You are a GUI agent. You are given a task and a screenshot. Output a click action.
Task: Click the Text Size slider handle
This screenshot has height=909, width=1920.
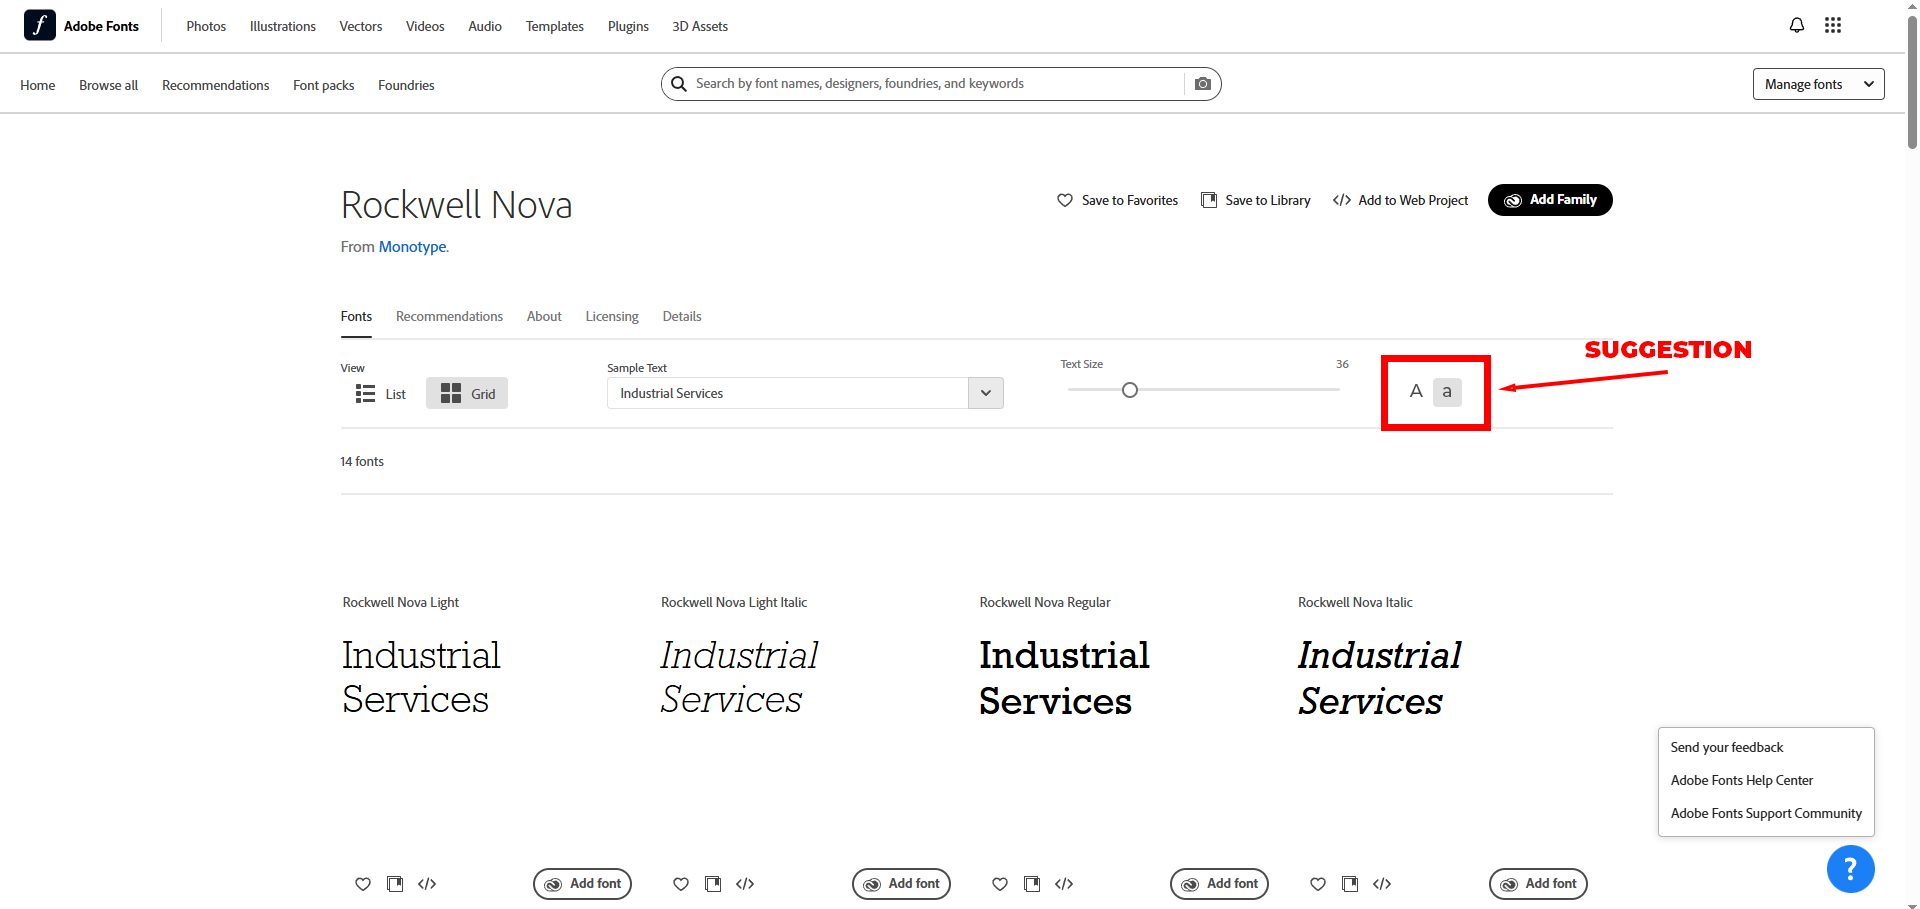tap(1130, 390)
